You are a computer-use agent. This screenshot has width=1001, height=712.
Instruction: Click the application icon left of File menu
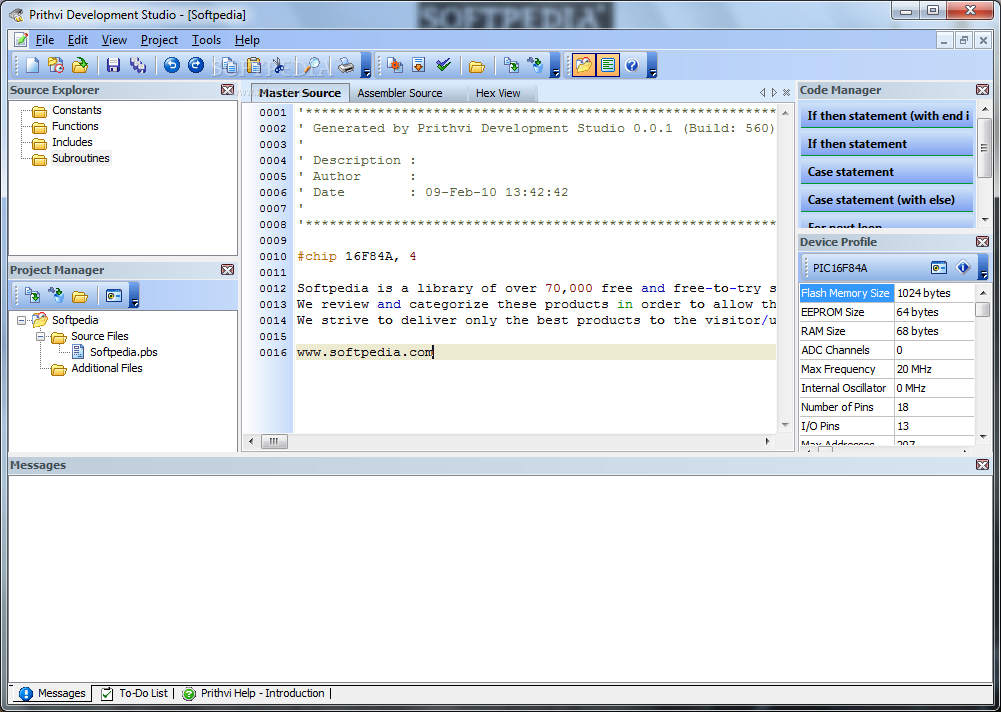[x=21, y=40]
